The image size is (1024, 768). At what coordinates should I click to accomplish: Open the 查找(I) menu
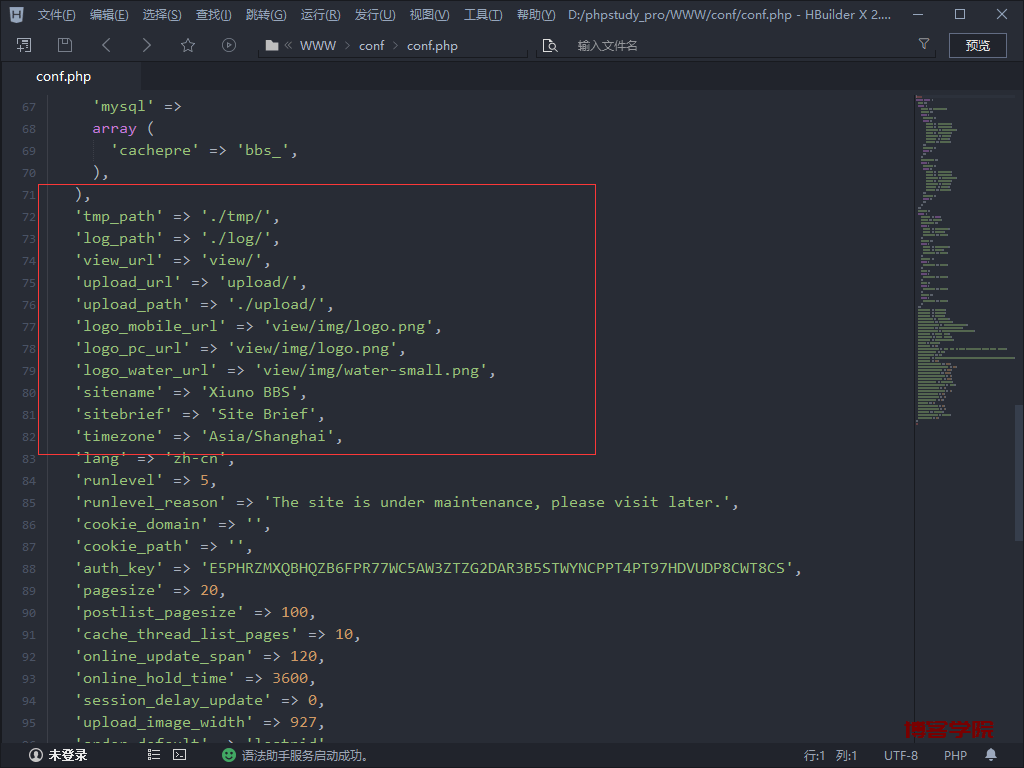click(x=214, y=14)
